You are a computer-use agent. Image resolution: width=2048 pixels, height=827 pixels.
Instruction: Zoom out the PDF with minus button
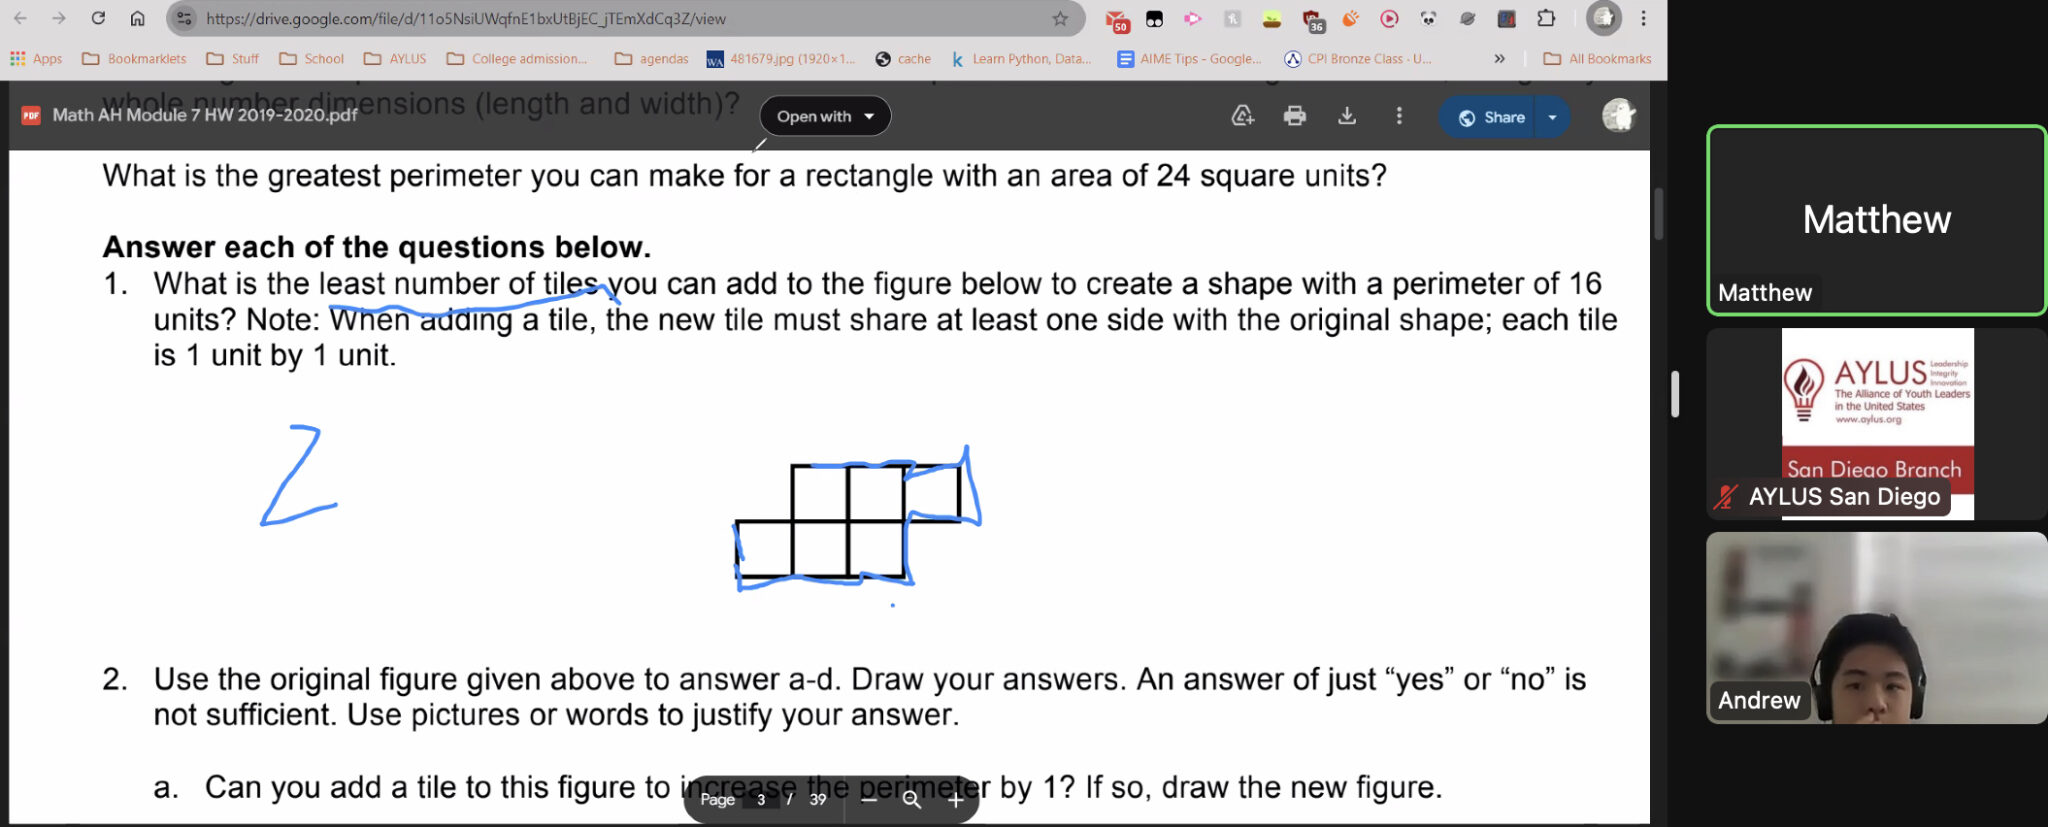click(x=868, y=800)
